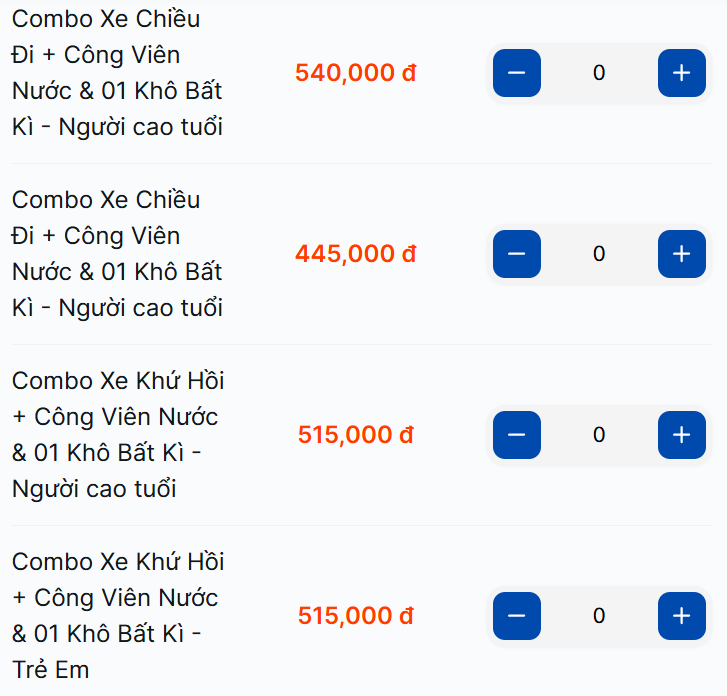This screenshot has height=696, width=727.
Task: Select the Chiều Đi combo title priced 445,000 đ
Action: point(117,254)
